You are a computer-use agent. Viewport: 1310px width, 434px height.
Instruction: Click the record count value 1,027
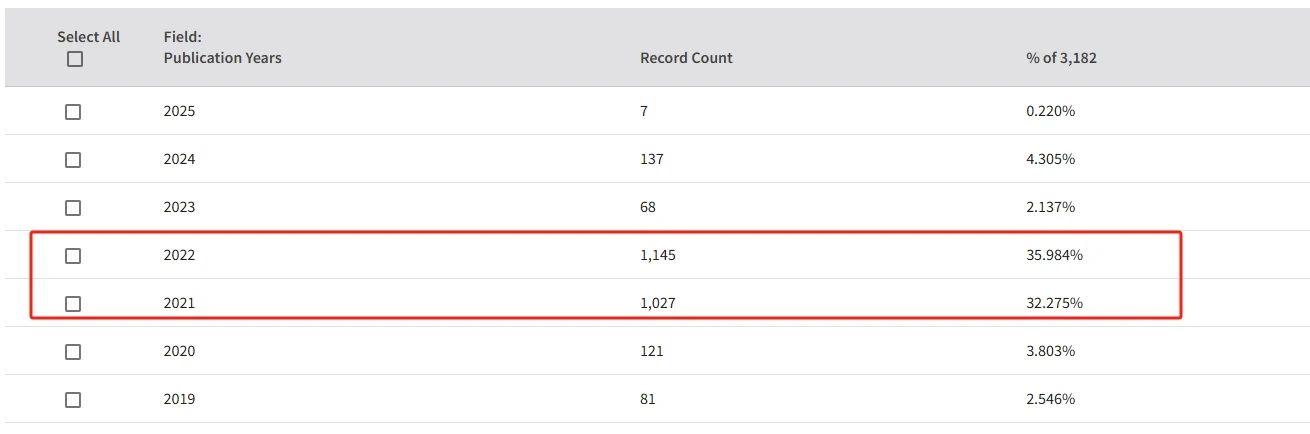click(659, 304)
